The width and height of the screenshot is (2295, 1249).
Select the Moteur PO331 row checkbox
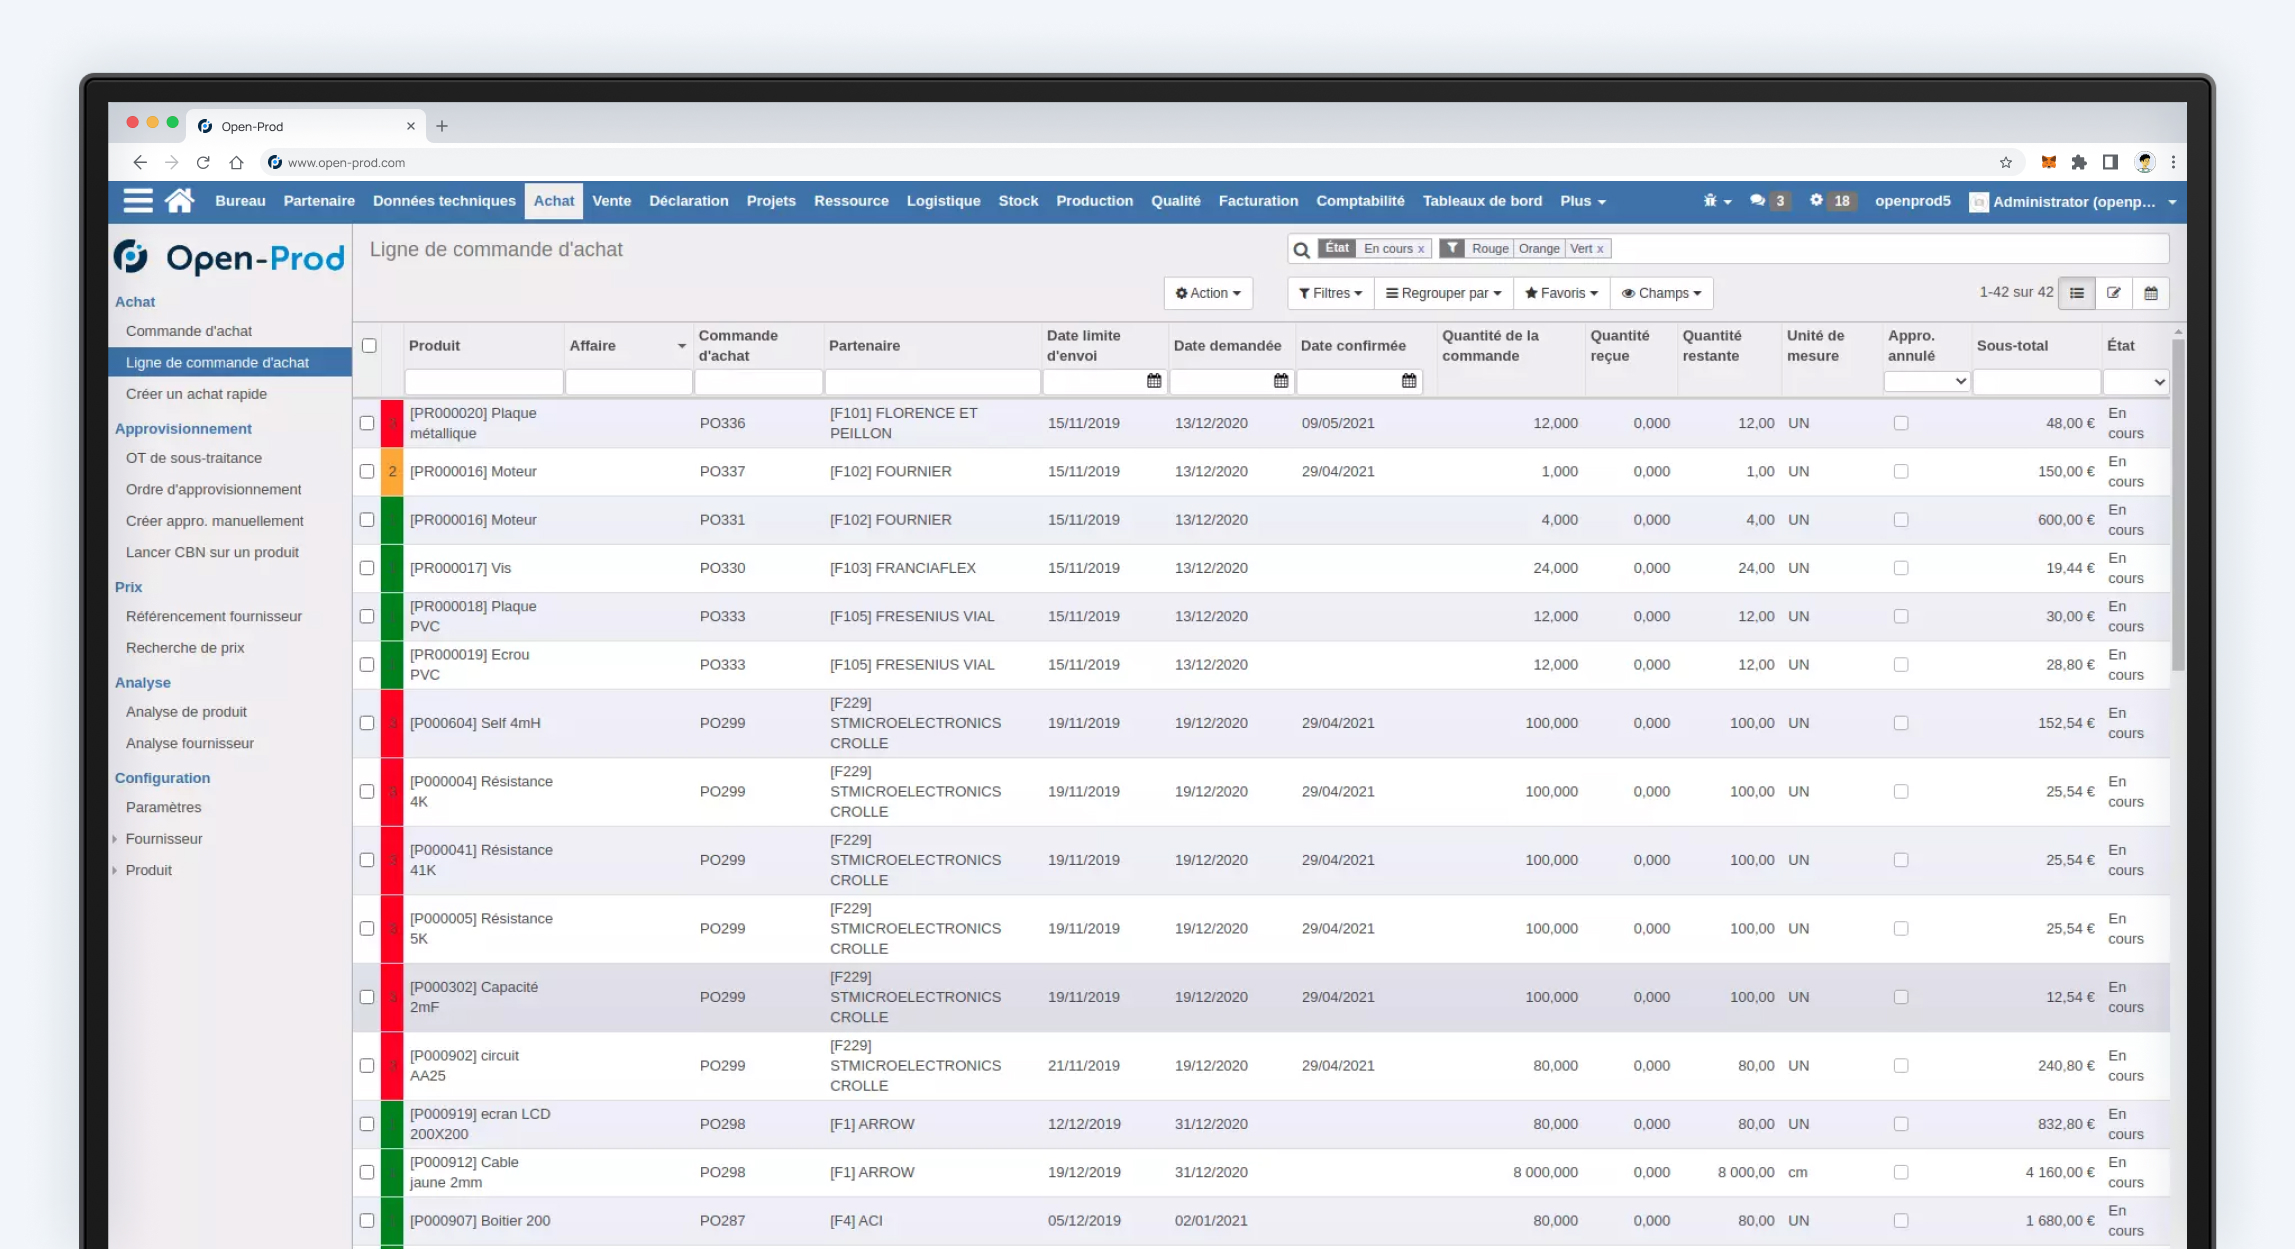tap(367, 520)
